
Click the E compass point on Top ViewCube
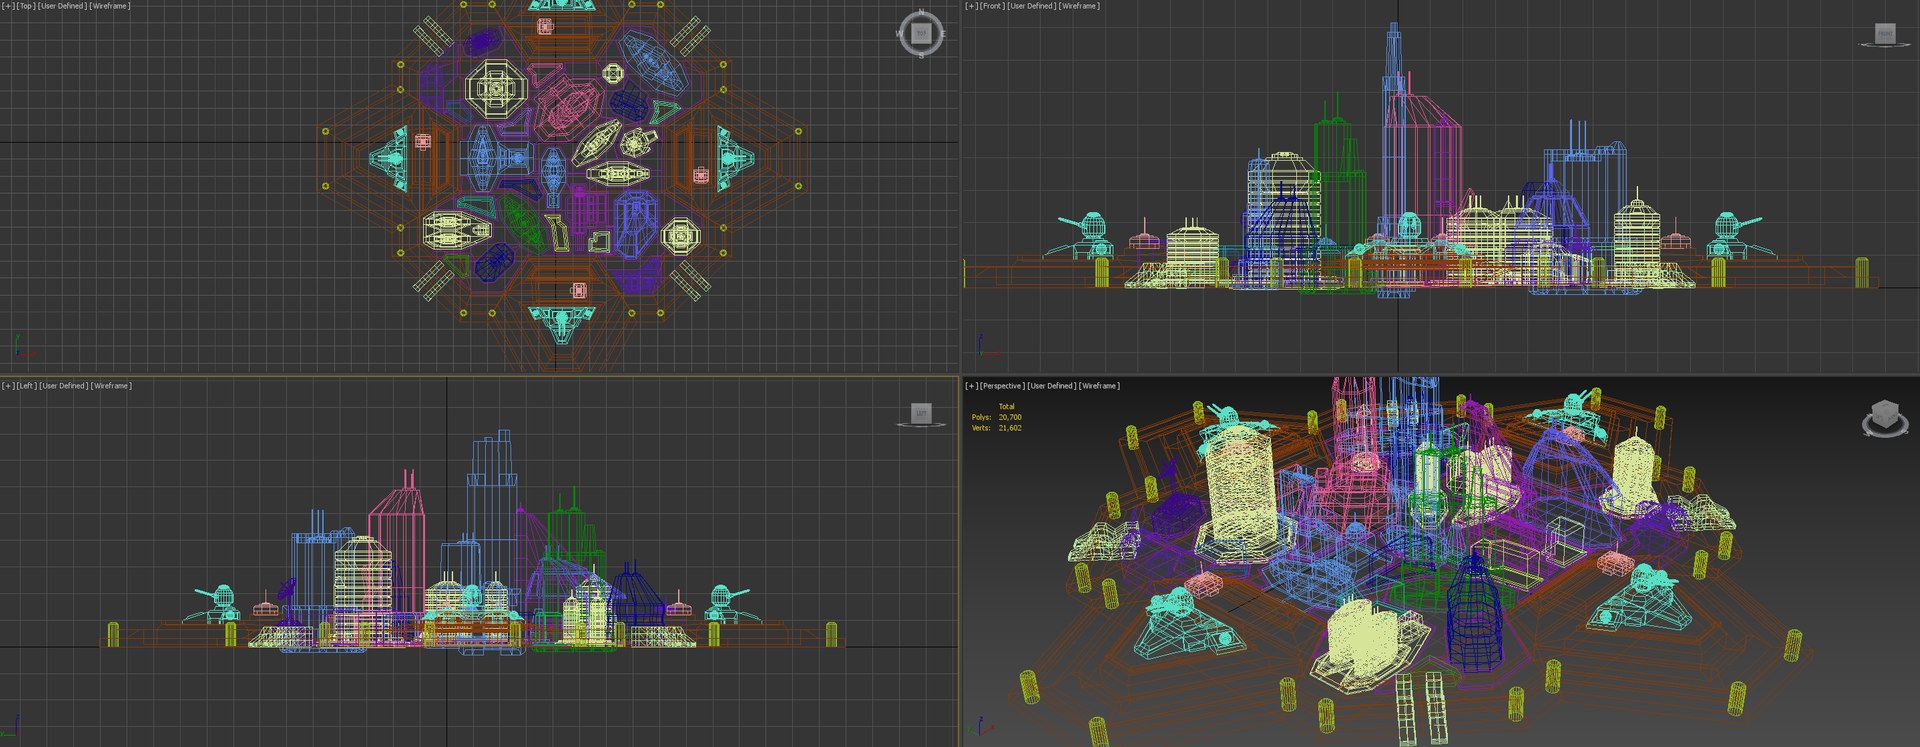pos(943,34)
